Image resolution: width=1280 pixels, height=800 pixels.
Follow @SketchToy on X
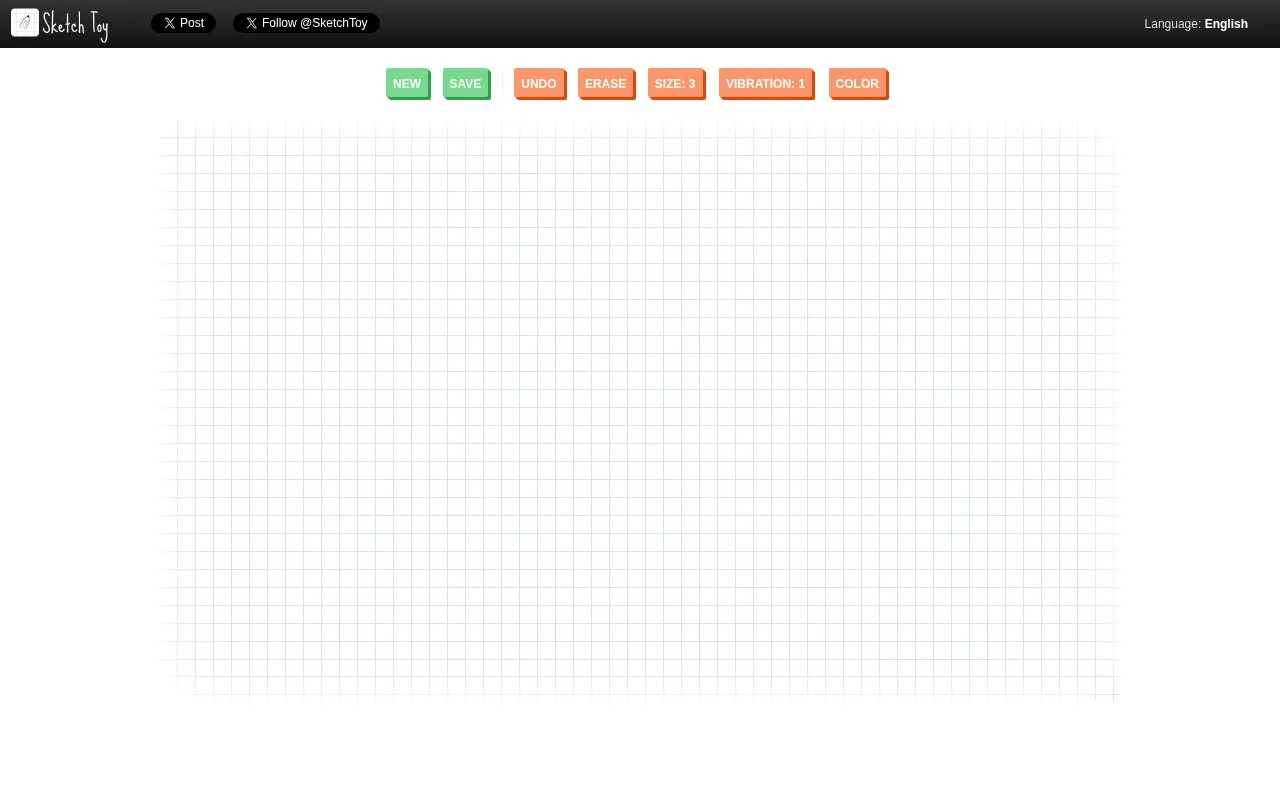[306, 23]
